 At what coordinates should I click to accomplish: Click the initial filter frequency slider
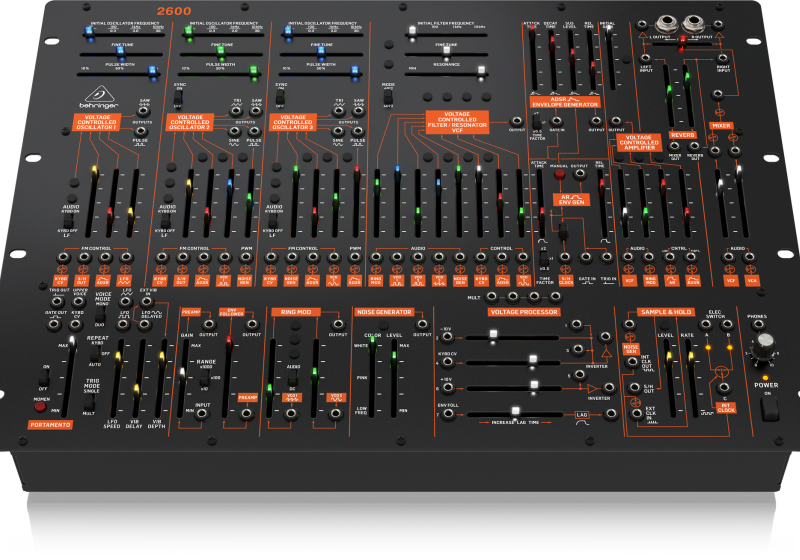446,33
